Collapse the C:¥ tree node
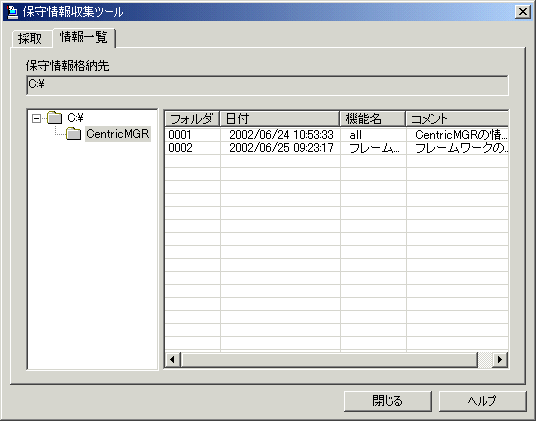The image size is (536, 421). click(36, 118)
